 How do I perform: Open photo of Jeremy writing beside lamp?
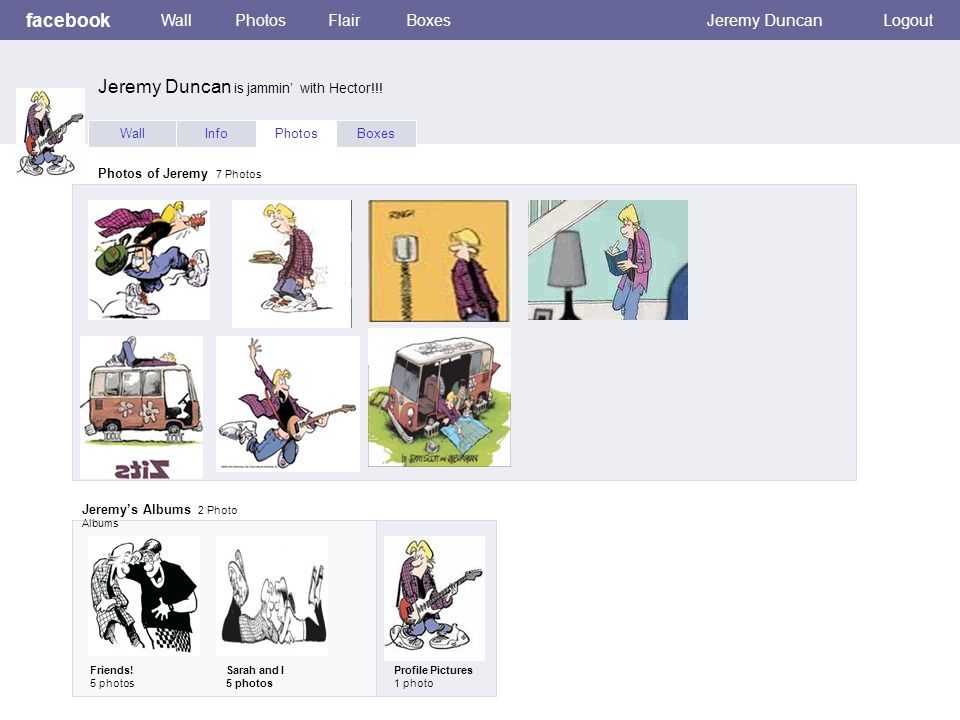coord(608,260)
